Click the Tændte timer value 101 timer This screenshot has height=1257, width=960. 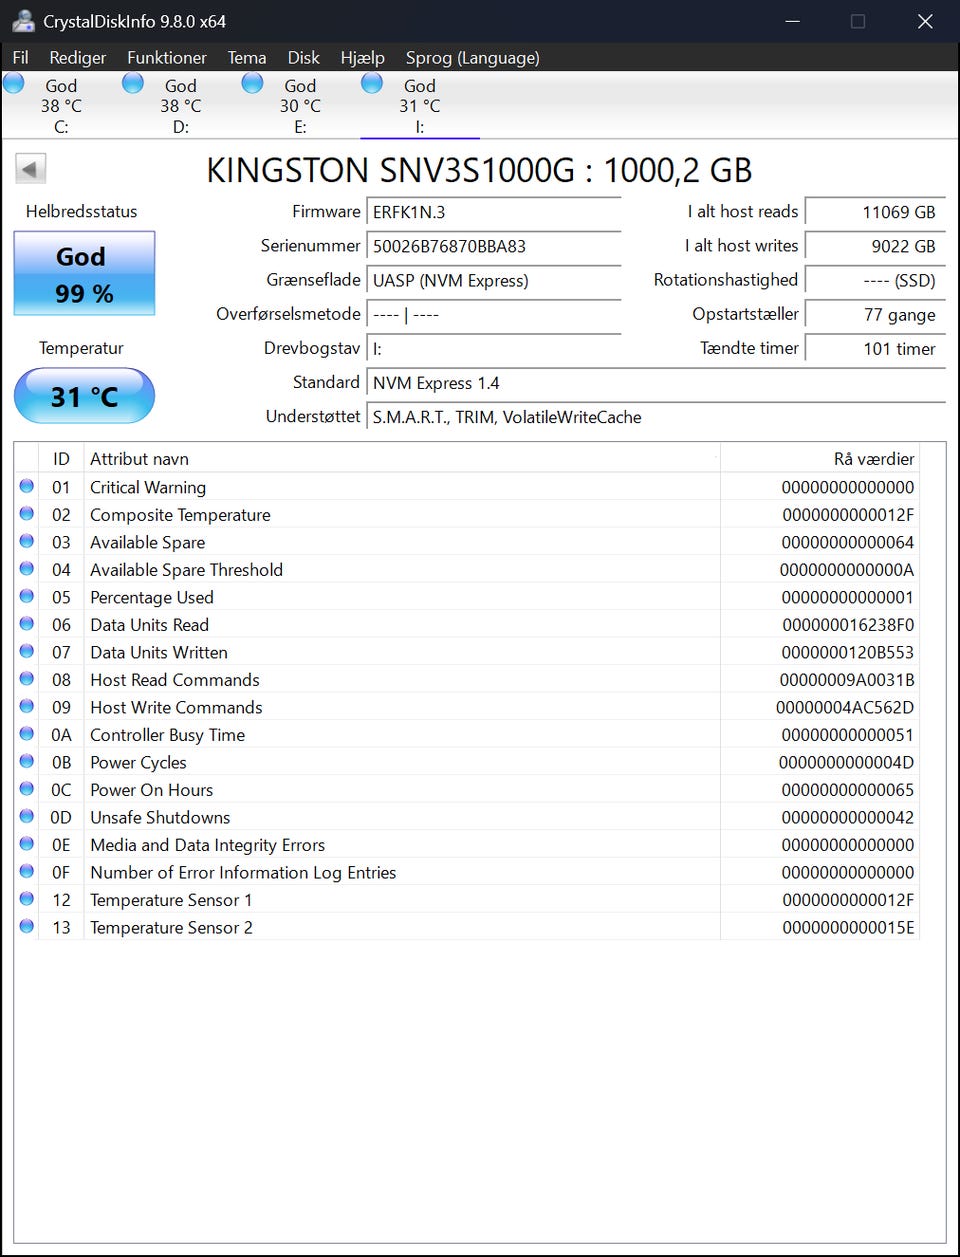[x=875, y=348]
